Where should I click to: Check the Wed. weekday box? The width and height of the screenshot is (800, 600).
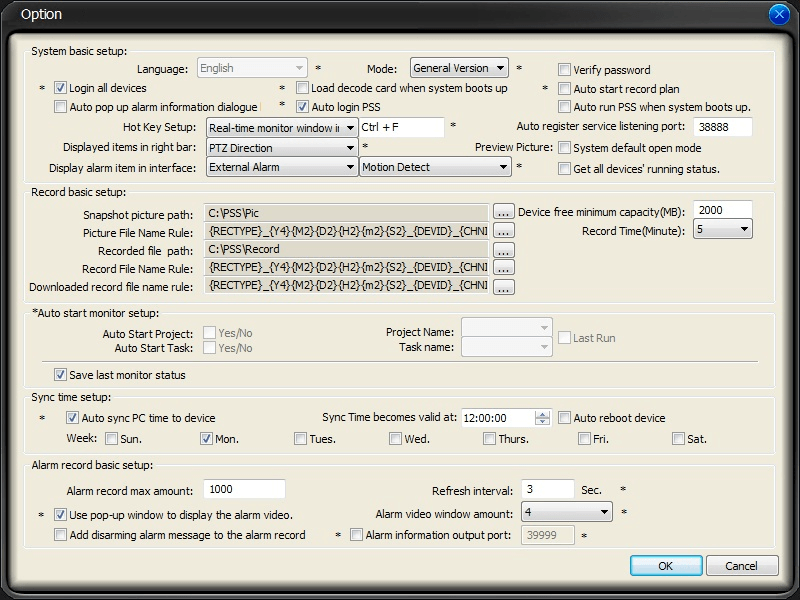pyautogui.click(x=396, y=439)
